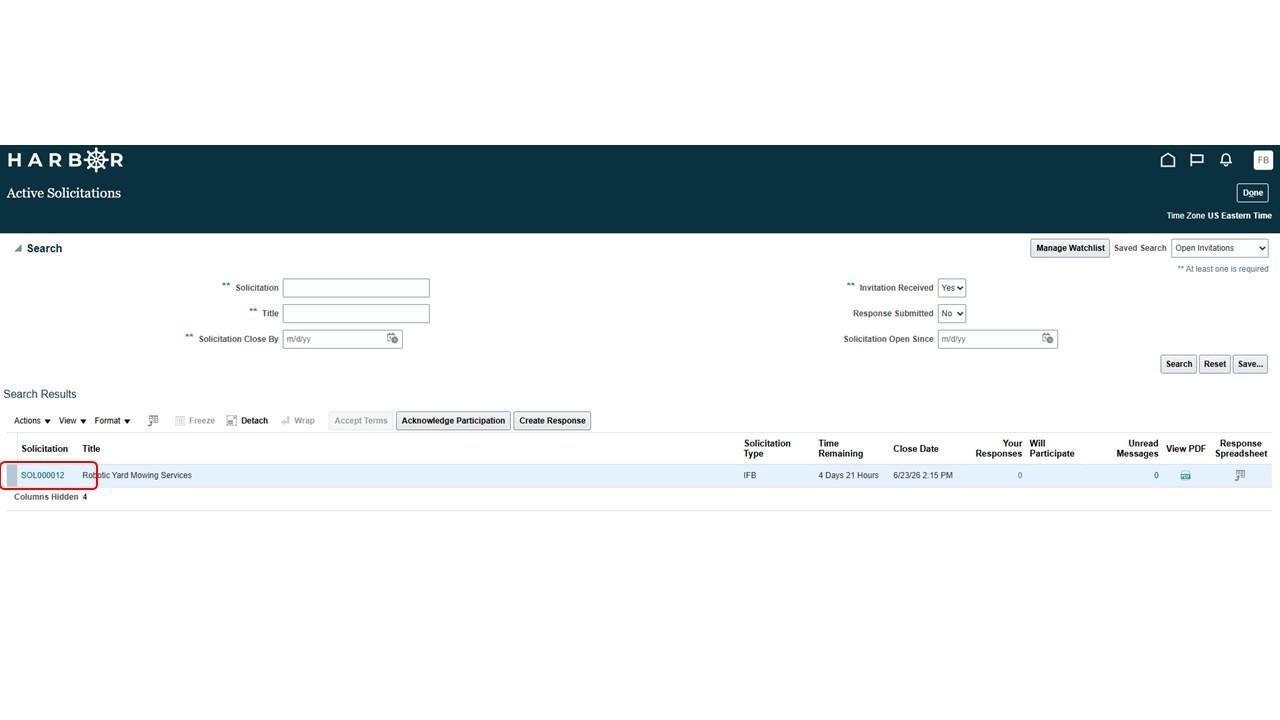Click in the Title input field
1280x720 pixels.
pyautogui.click(x=356, y=314)
